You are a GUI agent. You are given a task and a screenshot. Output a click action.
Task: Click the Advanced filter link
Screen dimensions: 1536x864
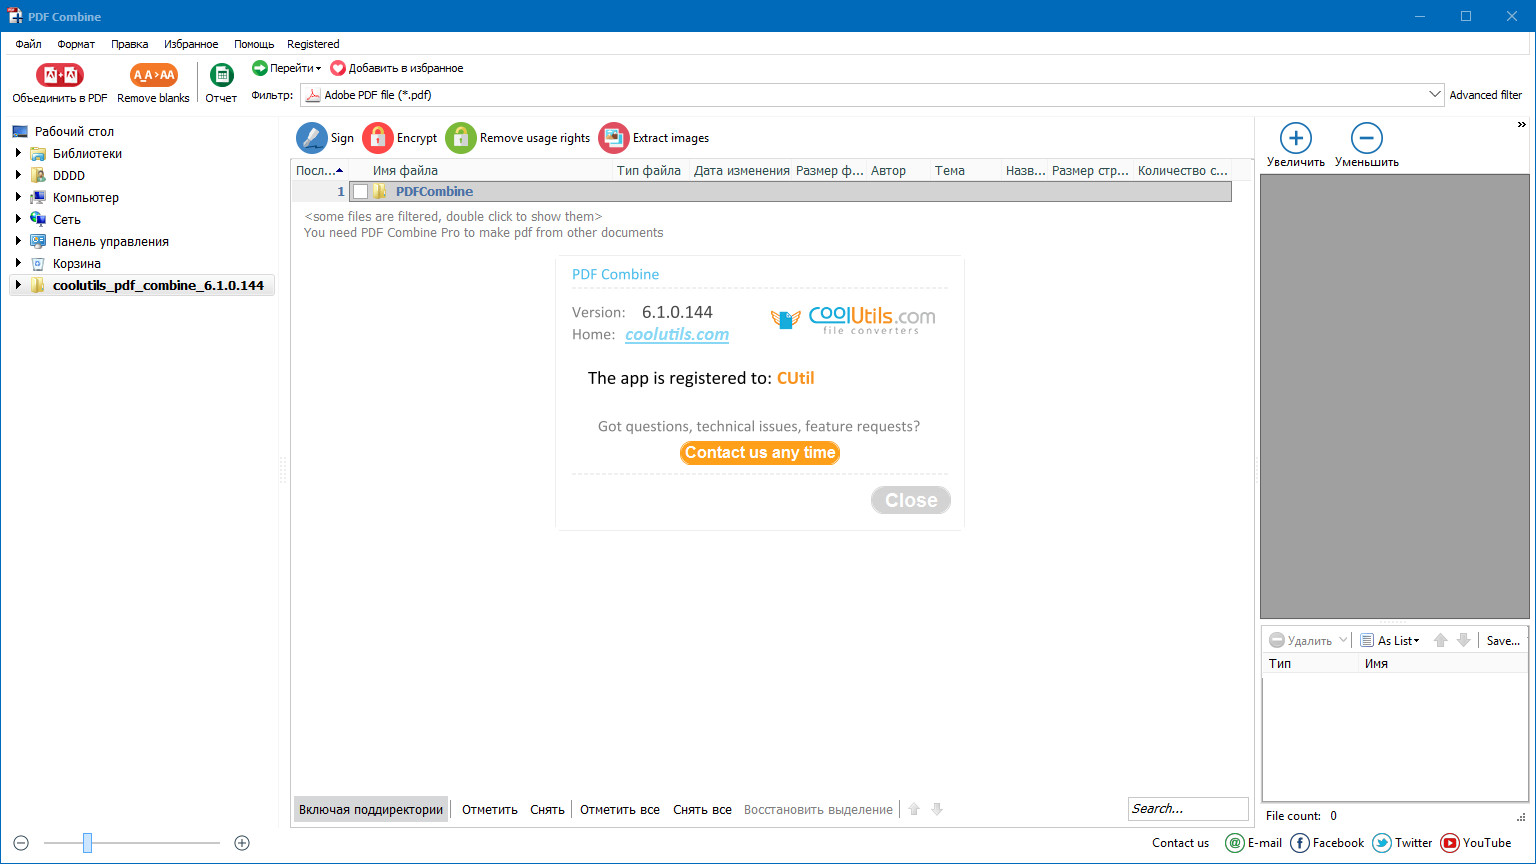(x=1486, y=95)
